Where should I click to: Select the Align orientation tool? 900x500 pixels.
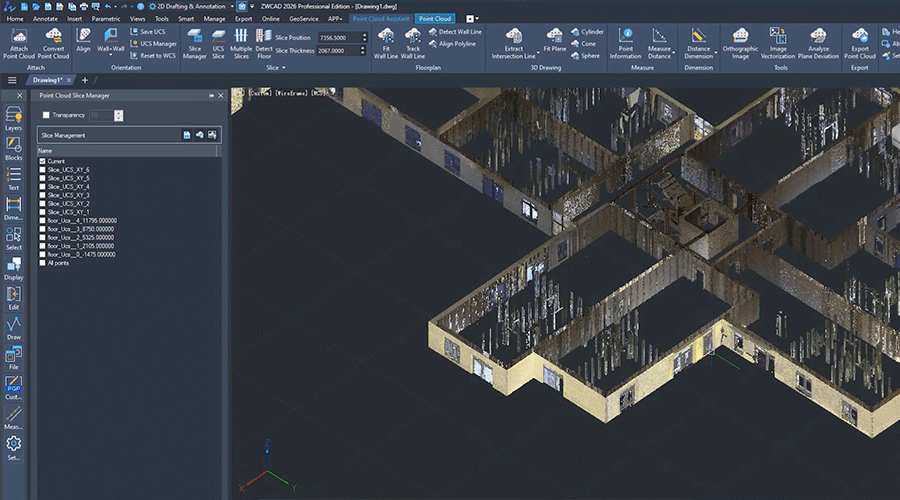click(x=83, y=40)
